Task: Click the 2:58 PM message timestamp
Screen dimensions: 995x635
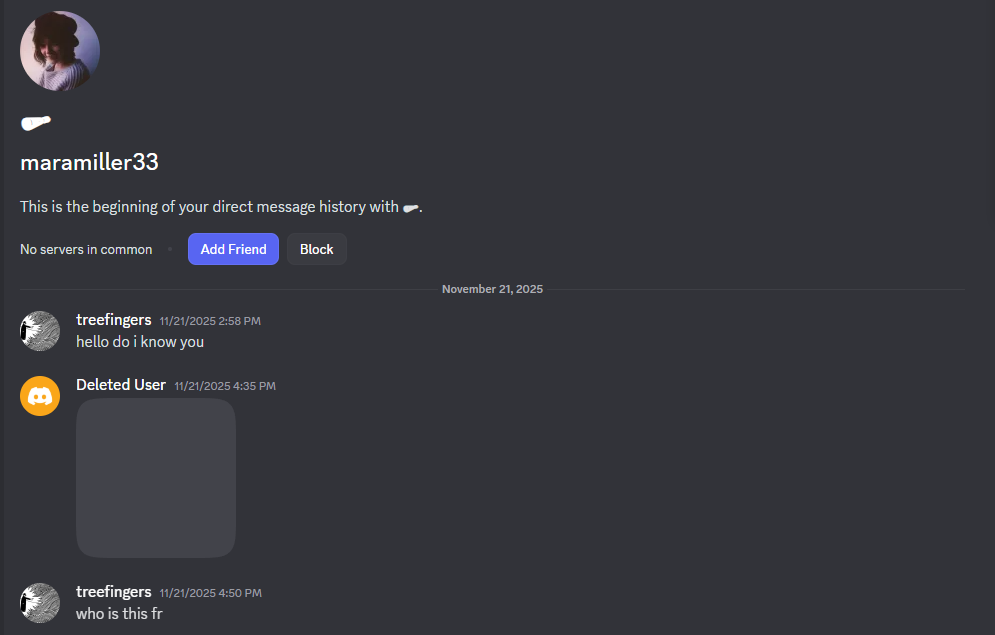Action: click(210, 321)
